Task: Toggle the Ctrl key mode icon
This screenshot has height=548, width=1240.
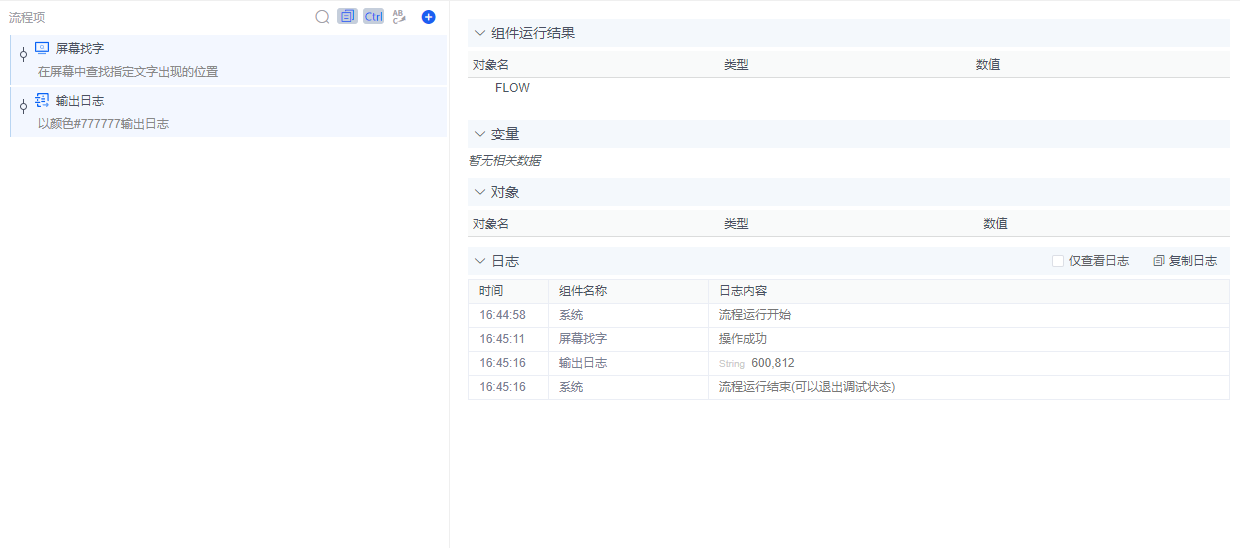Action: click(373, 17)
